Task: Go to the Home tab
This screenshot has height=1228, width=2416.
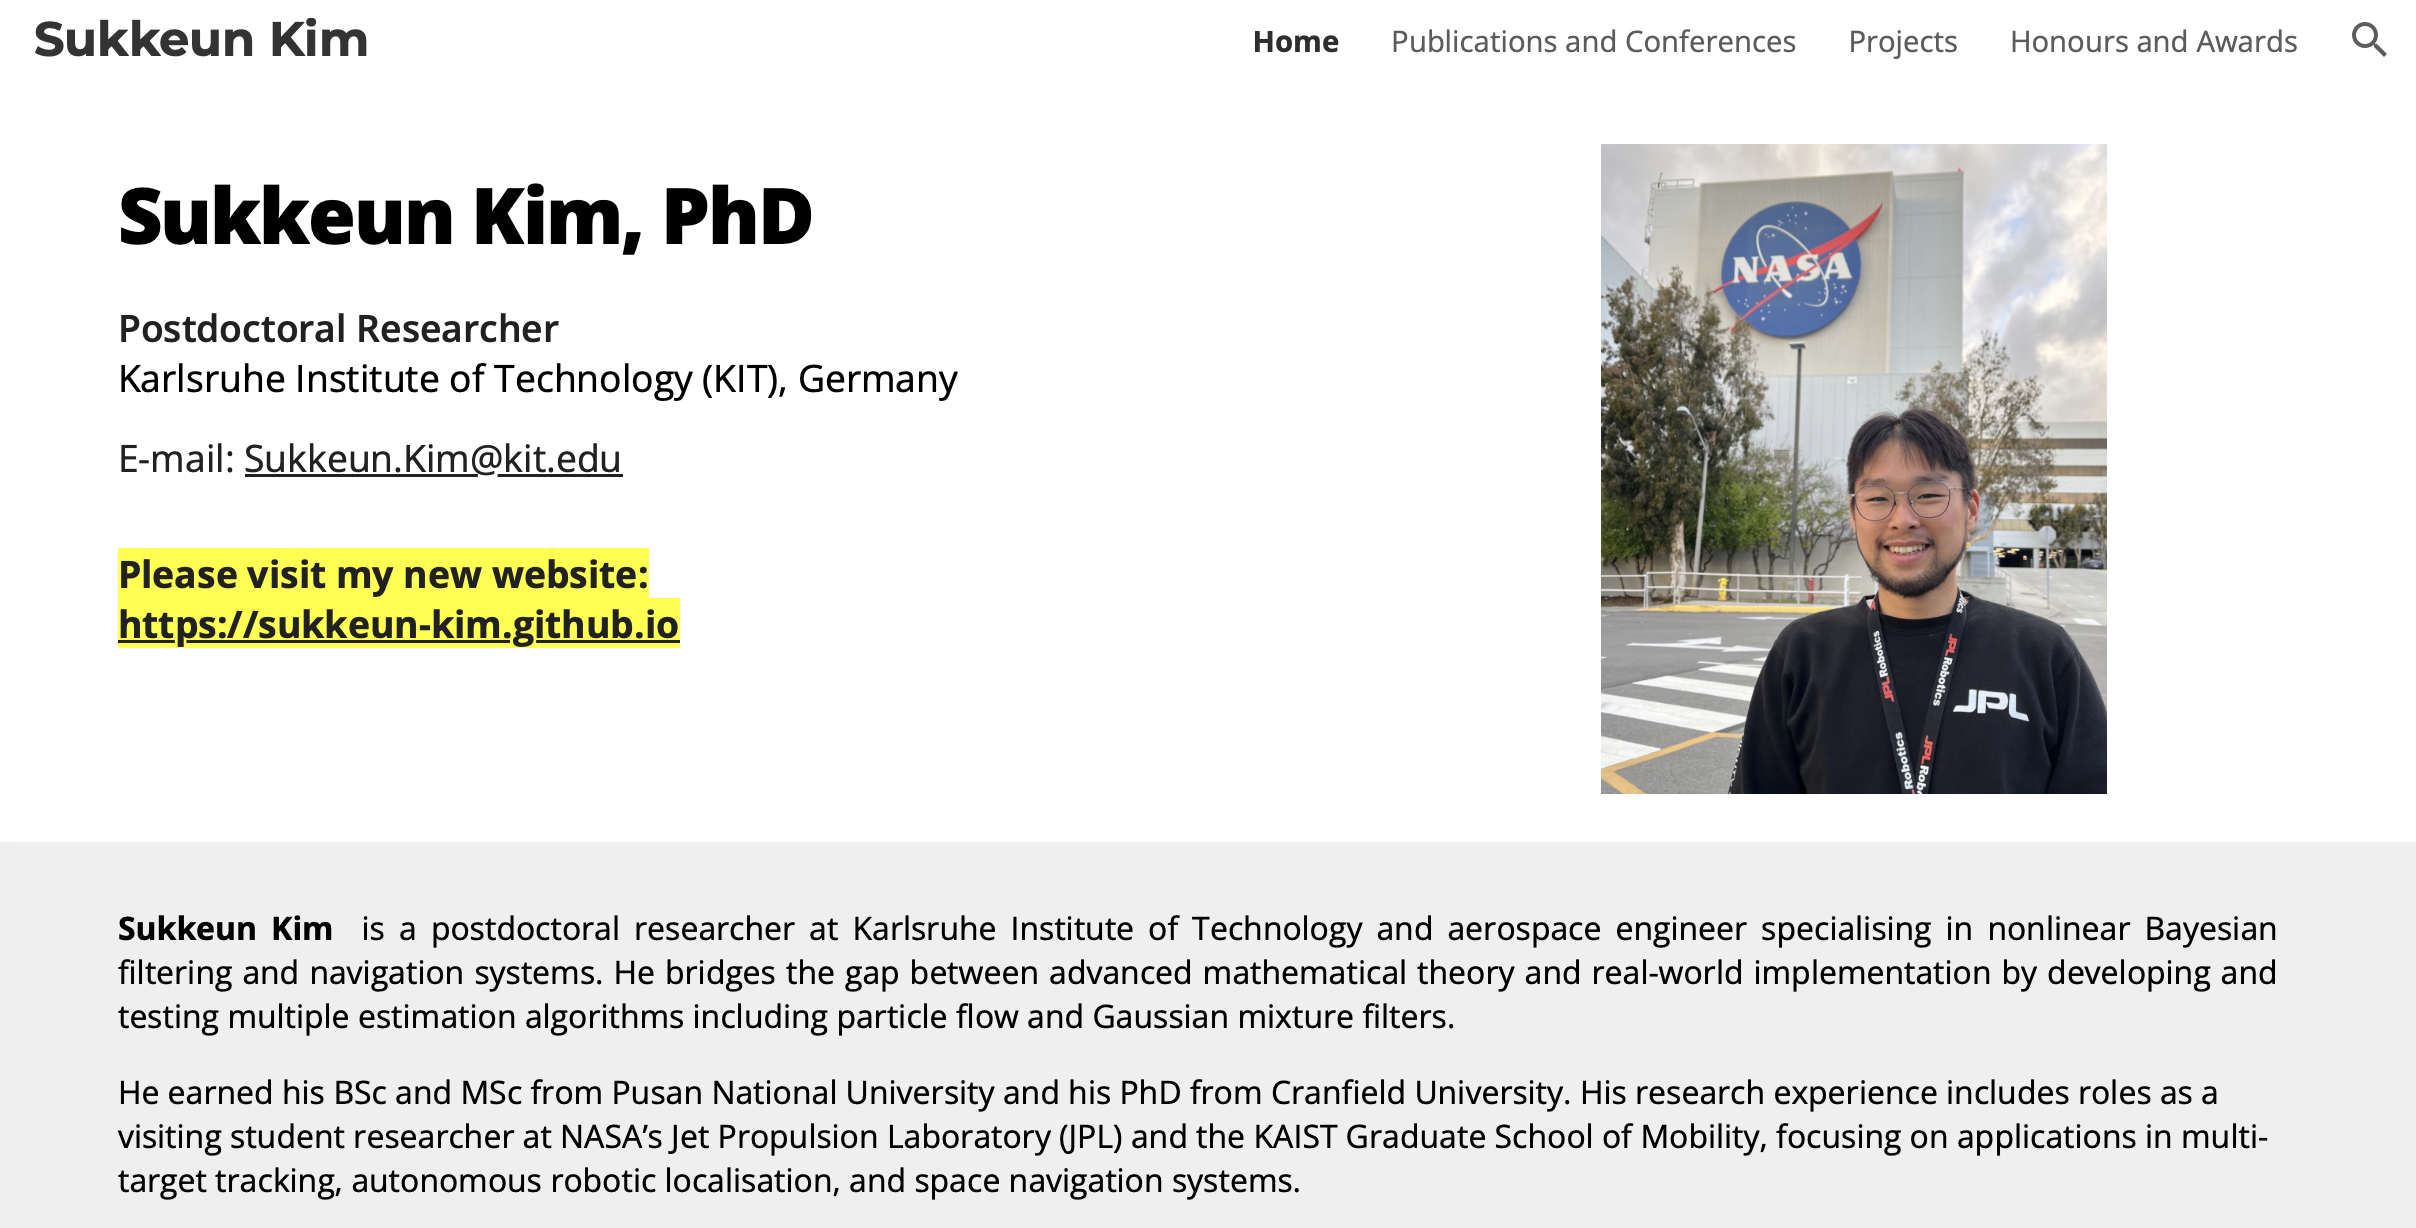Action: tap(1295, 42)
